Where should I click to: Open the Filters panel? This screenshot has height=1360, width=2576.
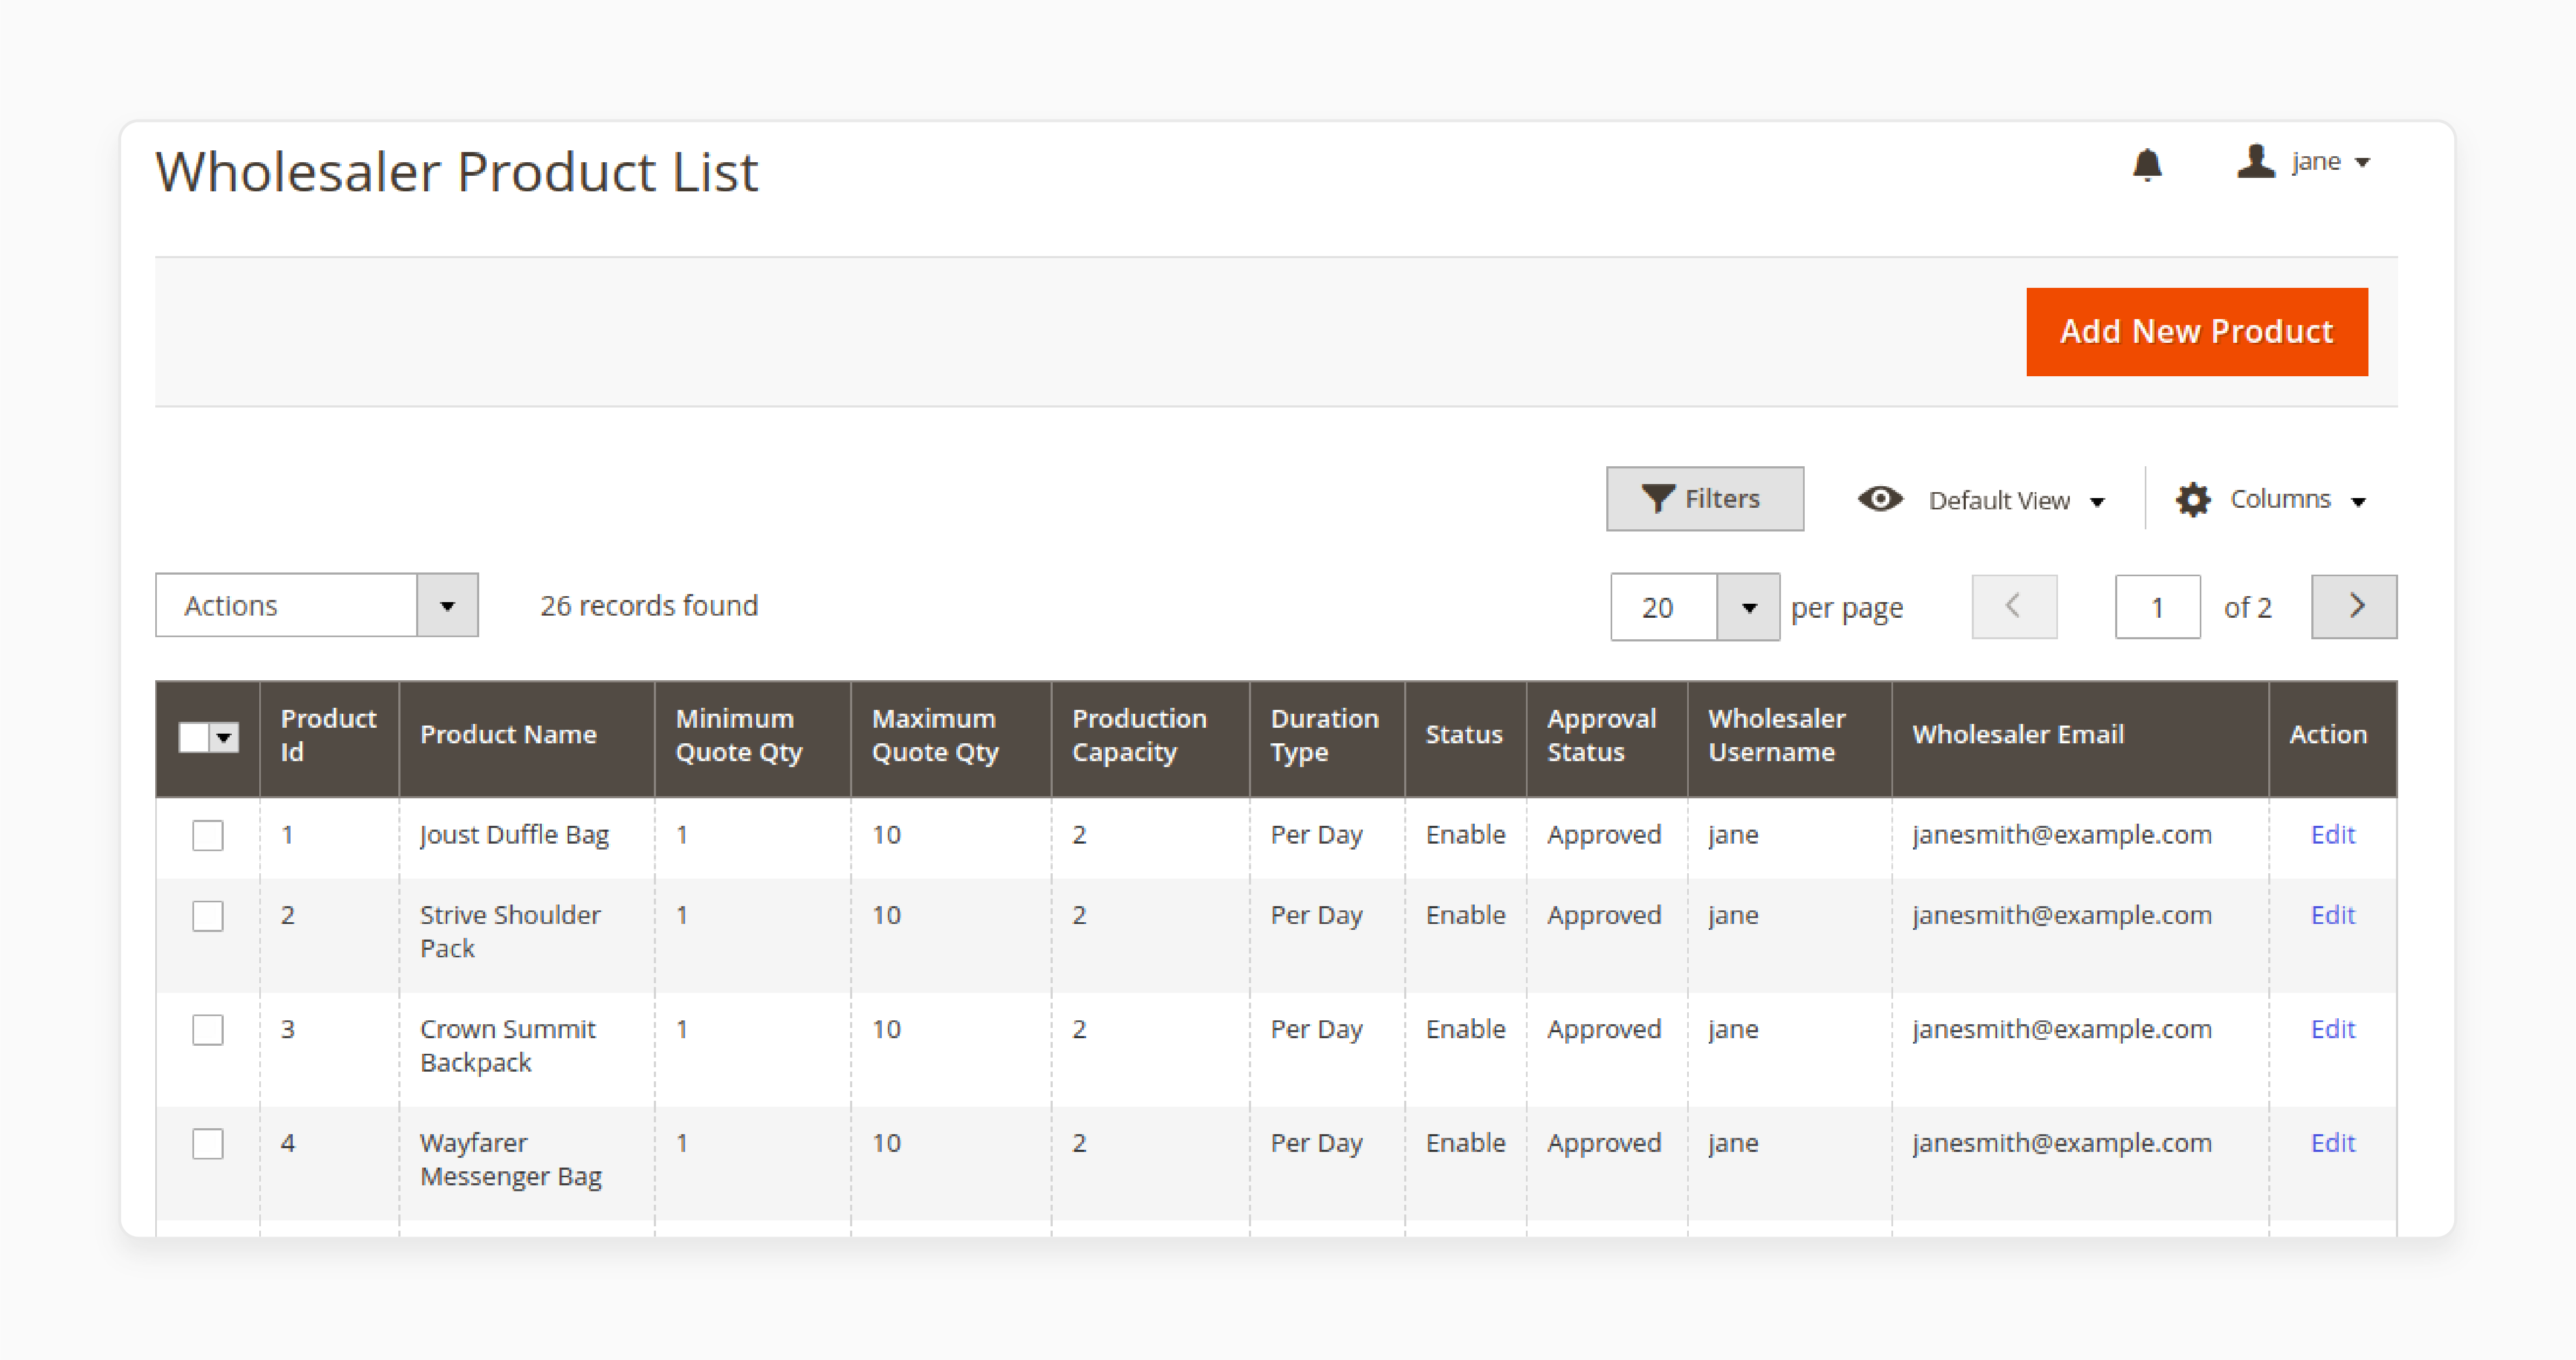[x=1705, y=498]
